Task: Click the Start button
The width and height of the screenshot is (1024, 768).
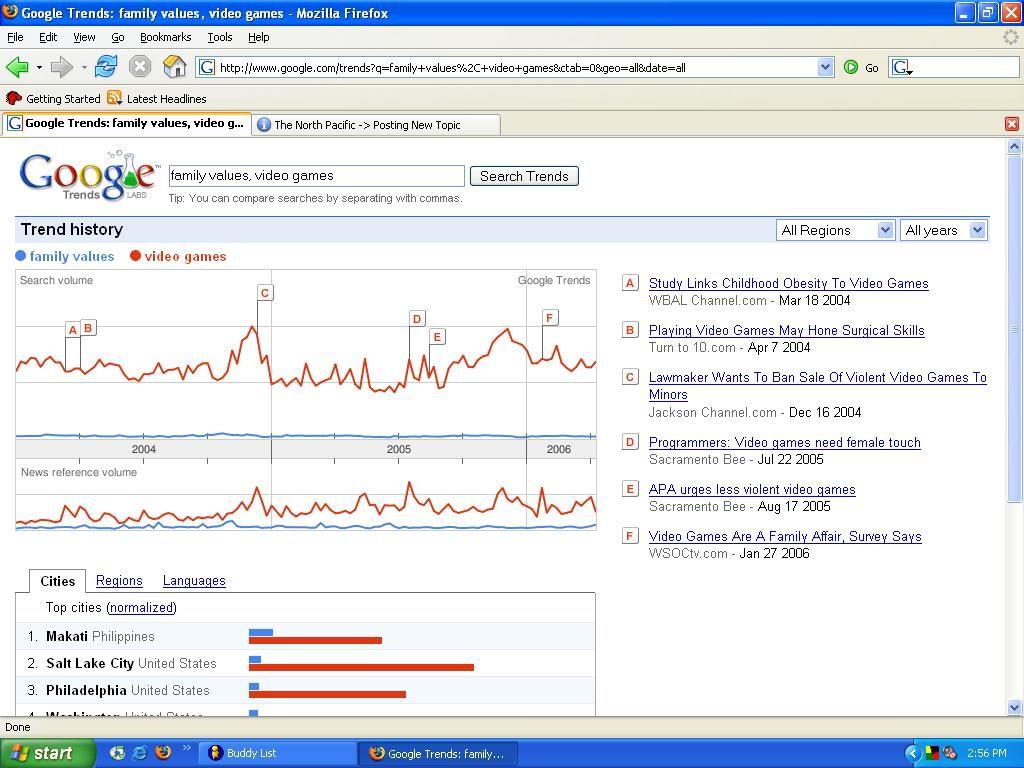Action: (x=47, y=753)
